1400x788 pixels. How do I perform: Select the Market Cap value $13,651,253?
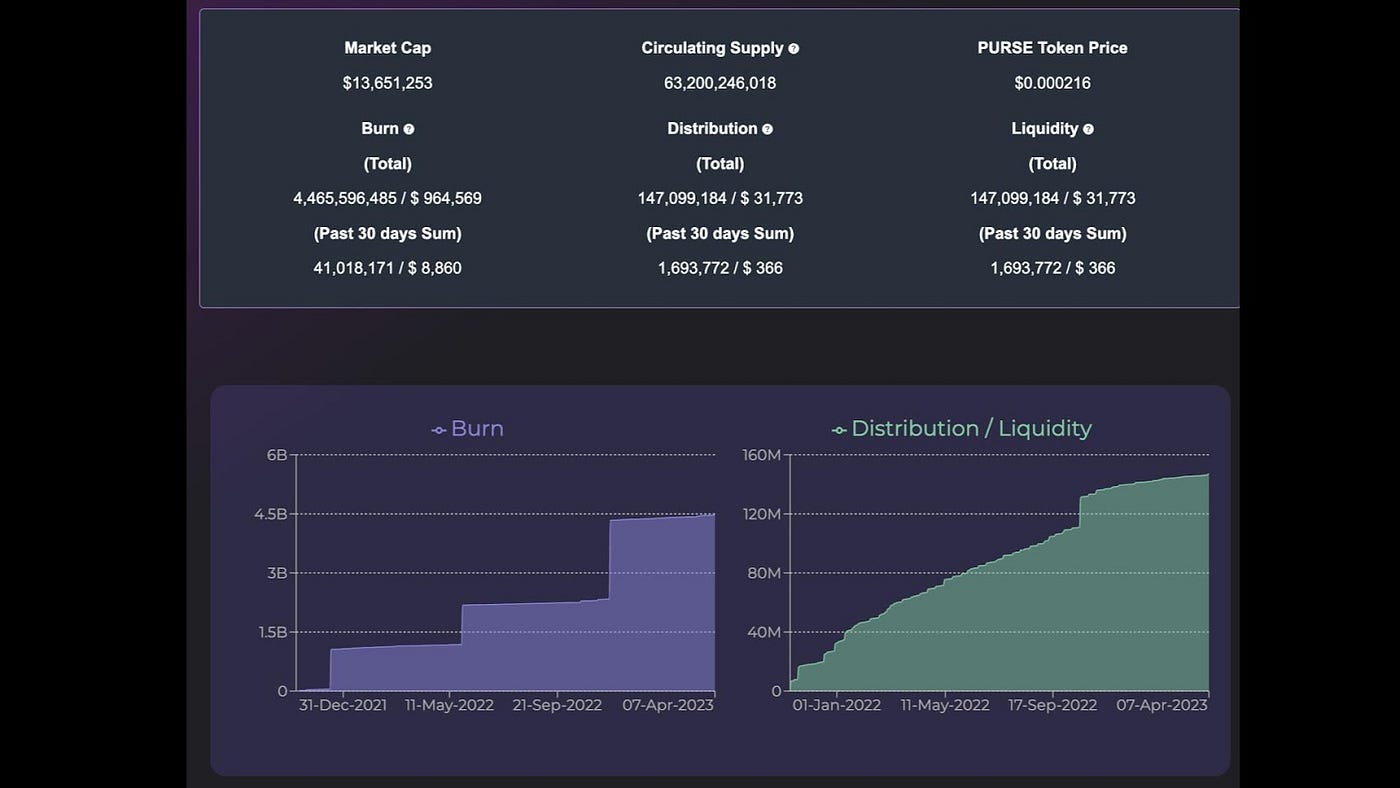pyautogui.click(x=387, y=83)
